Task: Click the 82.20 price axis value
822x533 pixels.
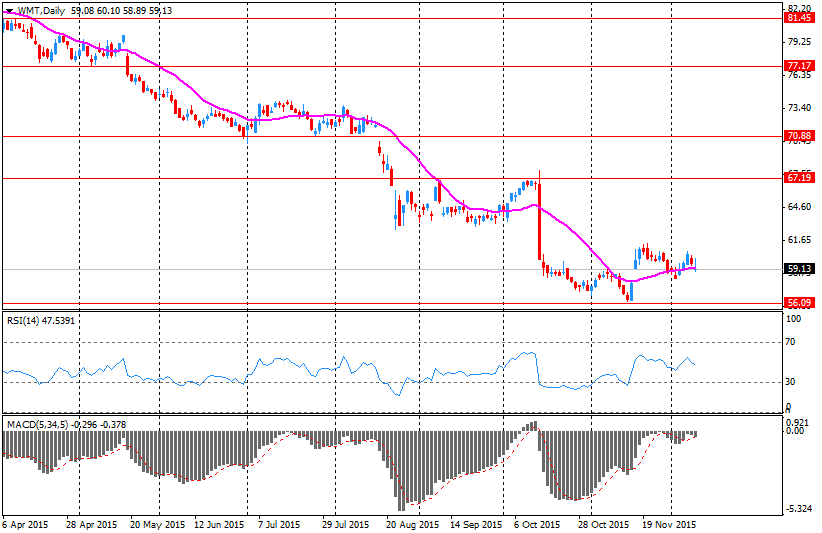Action: point(799,8)
